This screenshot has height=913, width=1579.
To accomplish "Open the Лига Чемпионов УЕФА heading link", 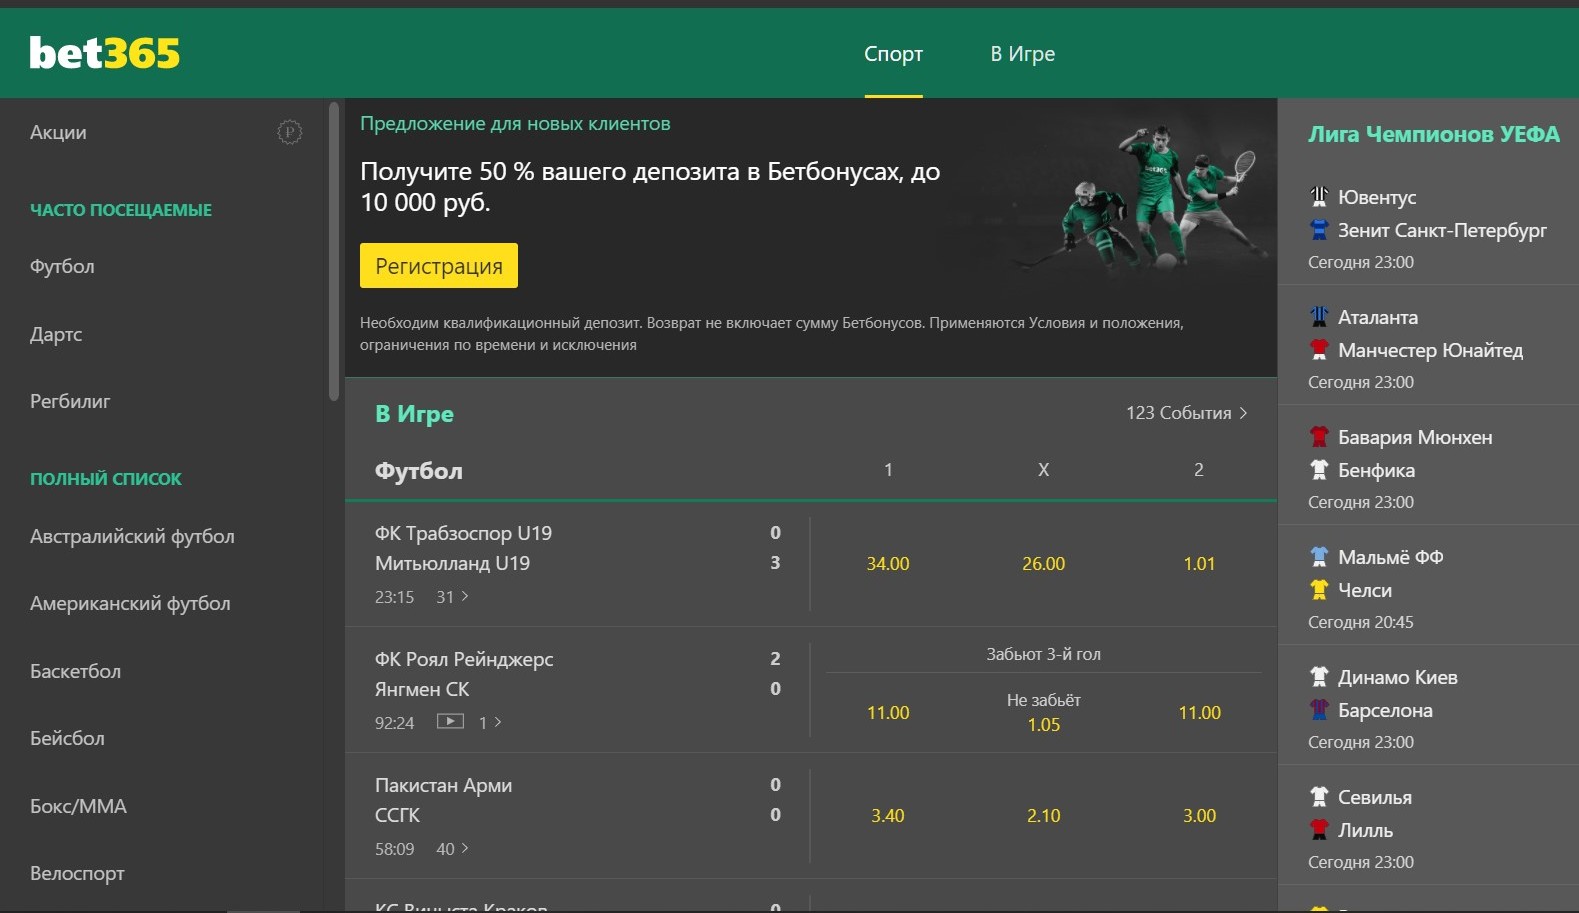I will [x=1434, y=134].
